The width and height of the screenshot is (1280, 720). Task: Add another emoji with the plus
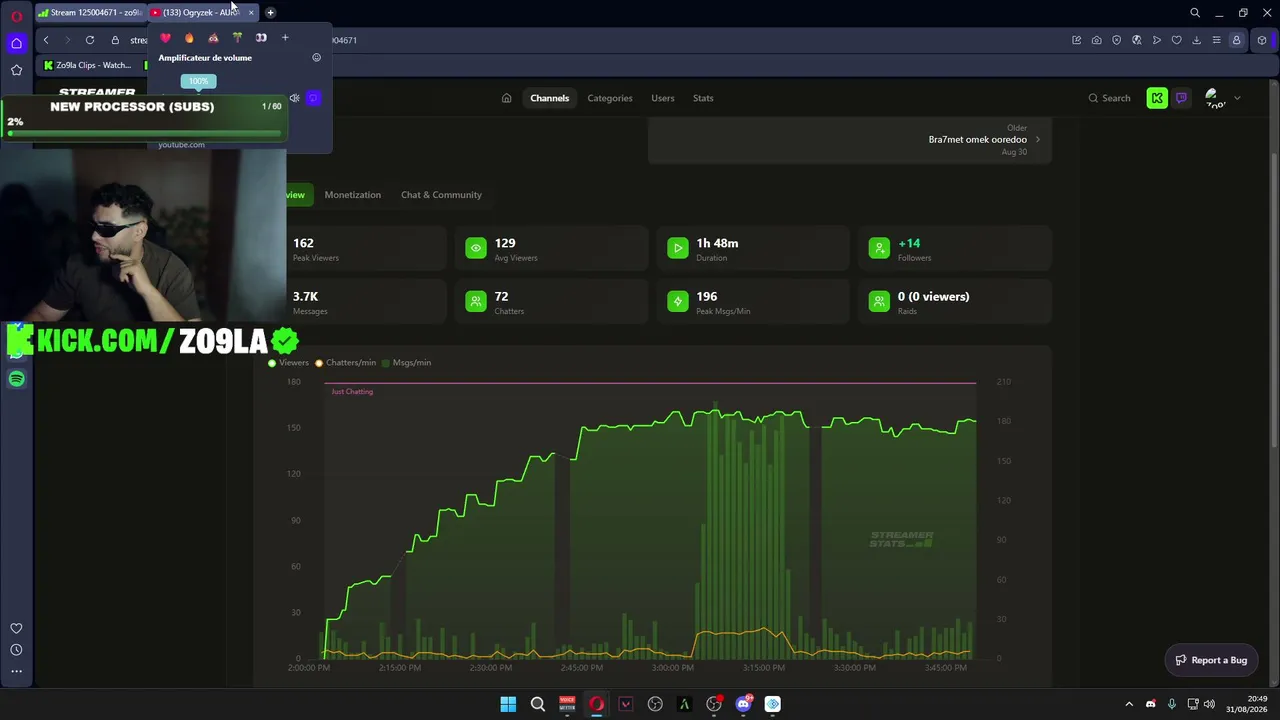click(x=285, y=38)
